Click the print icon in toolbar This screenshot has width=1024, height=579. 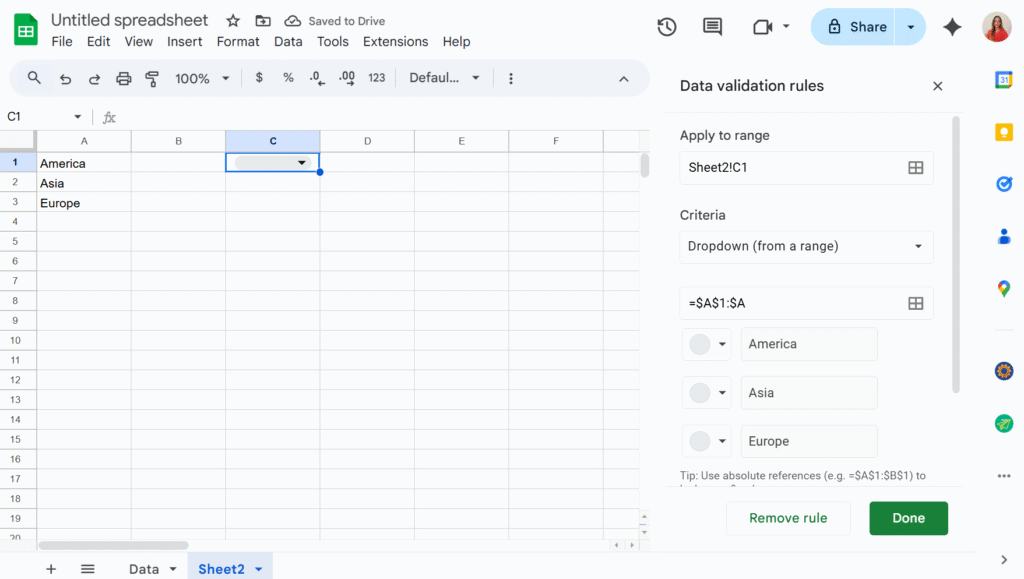[x=124, y=78]
